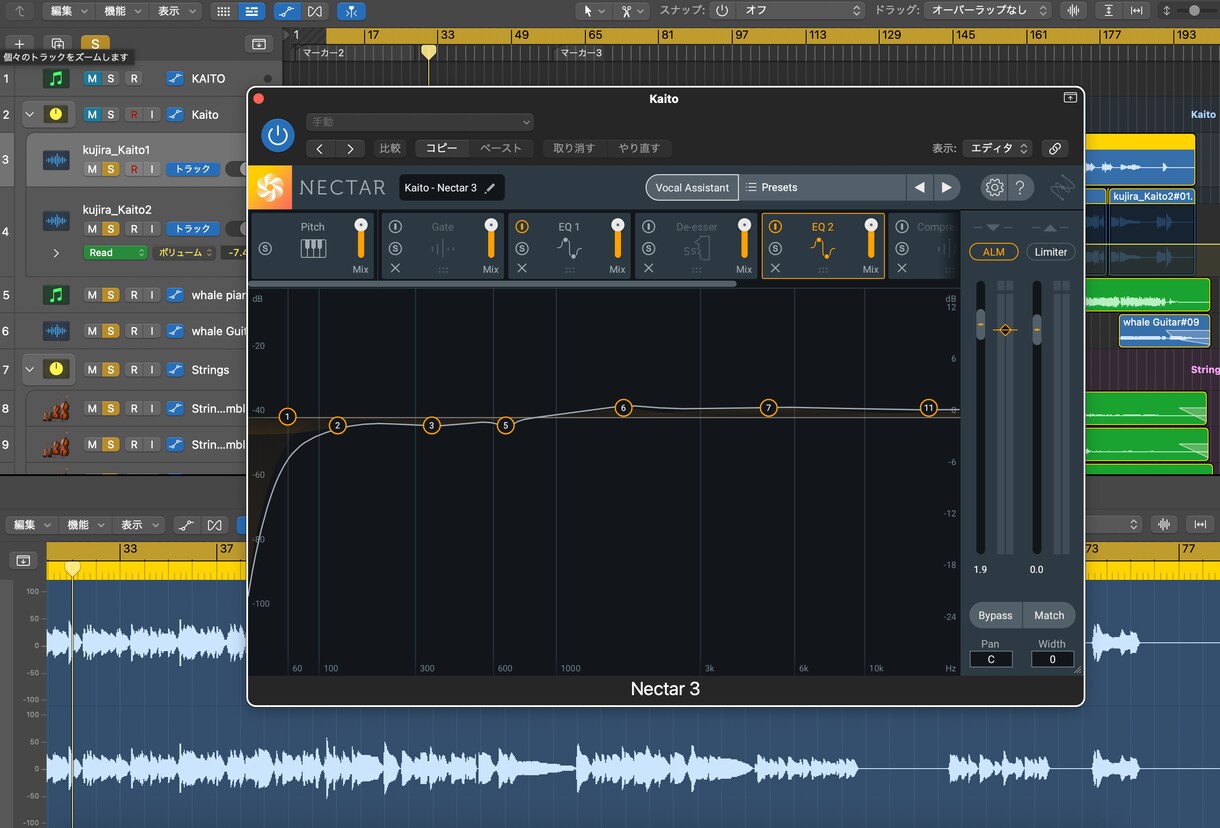Switch to list view in toolbar

tap(251, 11)
